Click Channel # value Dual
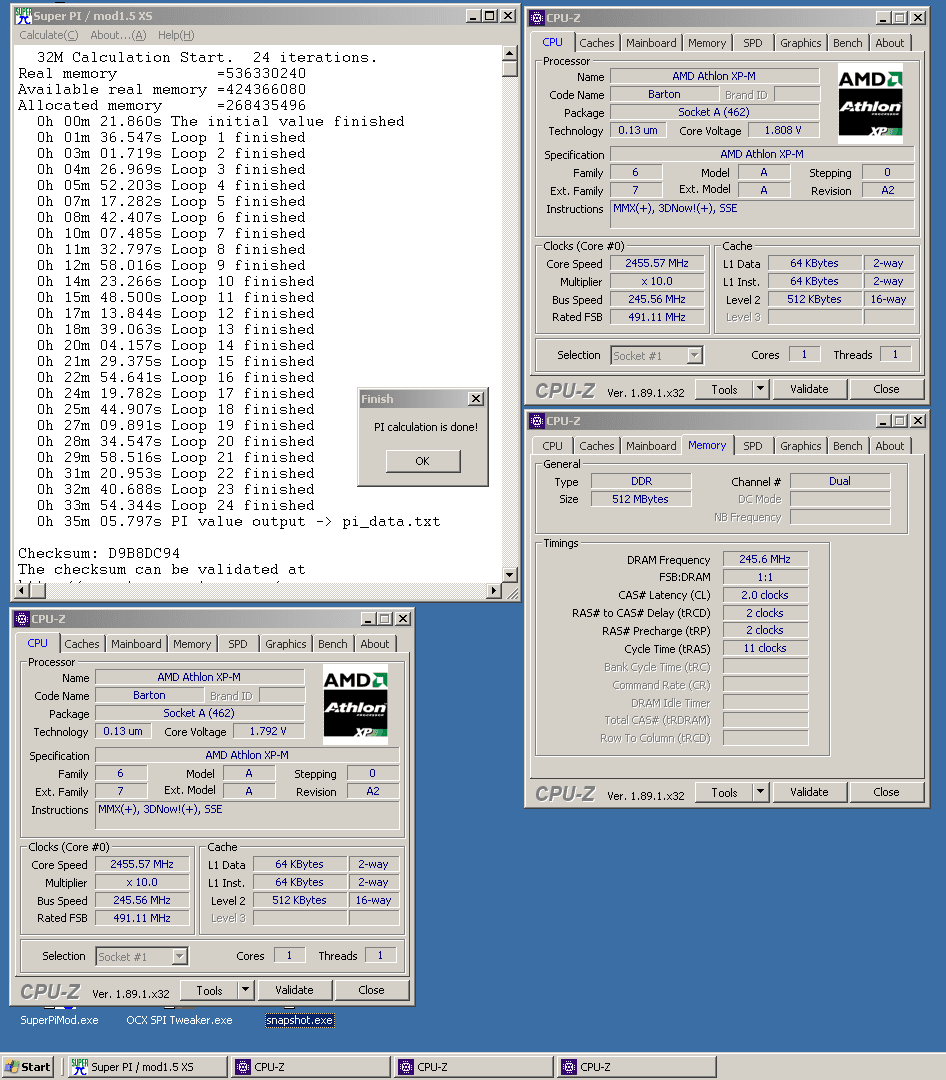 point(840,481)
